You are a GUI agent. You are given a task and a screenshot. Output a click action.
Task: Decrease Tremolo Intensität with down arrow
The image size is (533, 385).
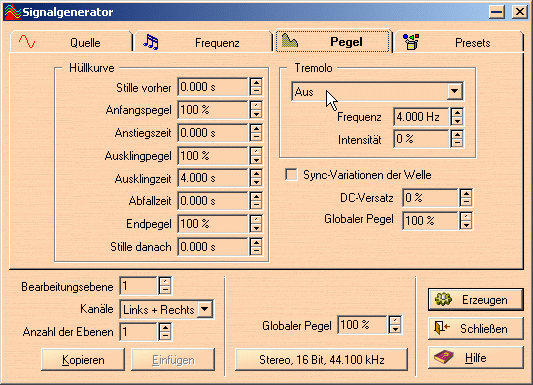(457, 143)
